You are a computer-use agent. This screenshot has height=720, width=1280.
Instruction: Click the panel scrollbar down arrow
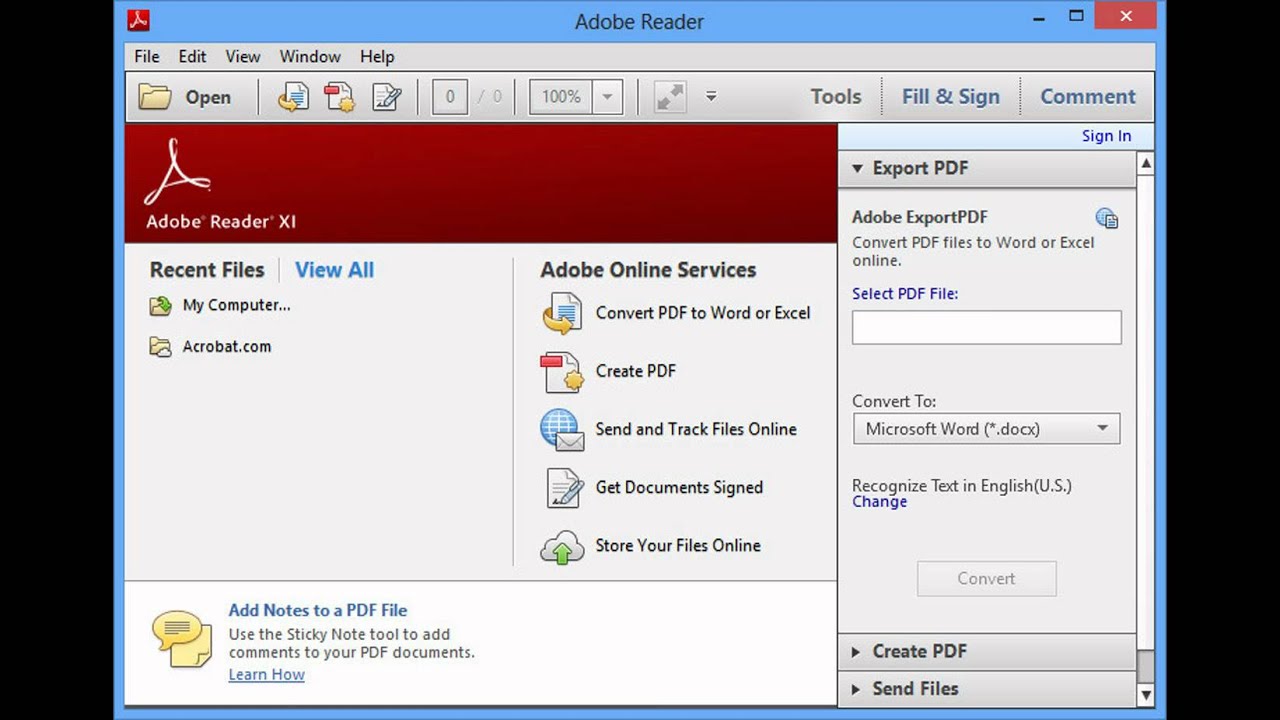pos(1146,695)
